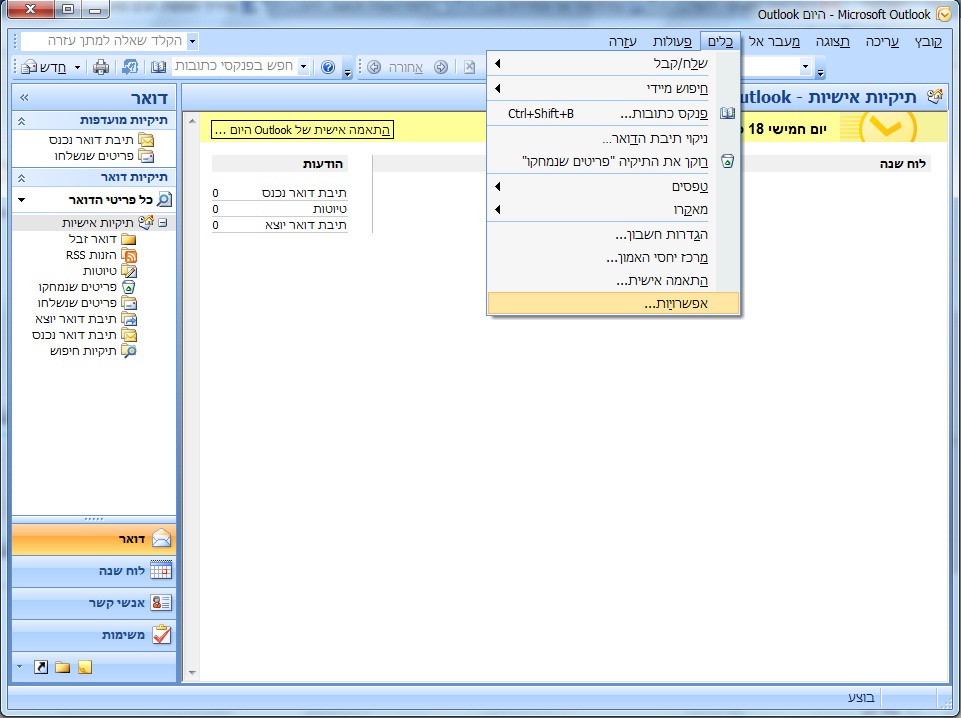The image size is (961, 718).
Task: Click the Forward navigation arrow icon
Action: pos(441,67)
